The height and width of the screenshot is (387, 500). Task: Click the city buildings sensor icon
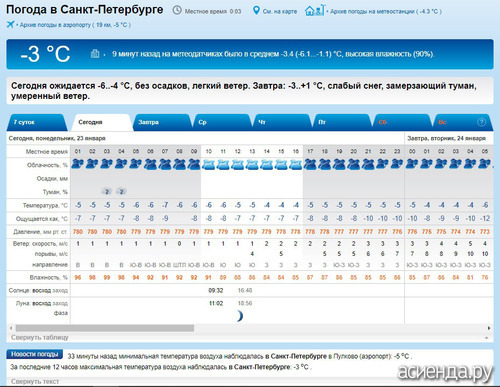coord(95,53)
